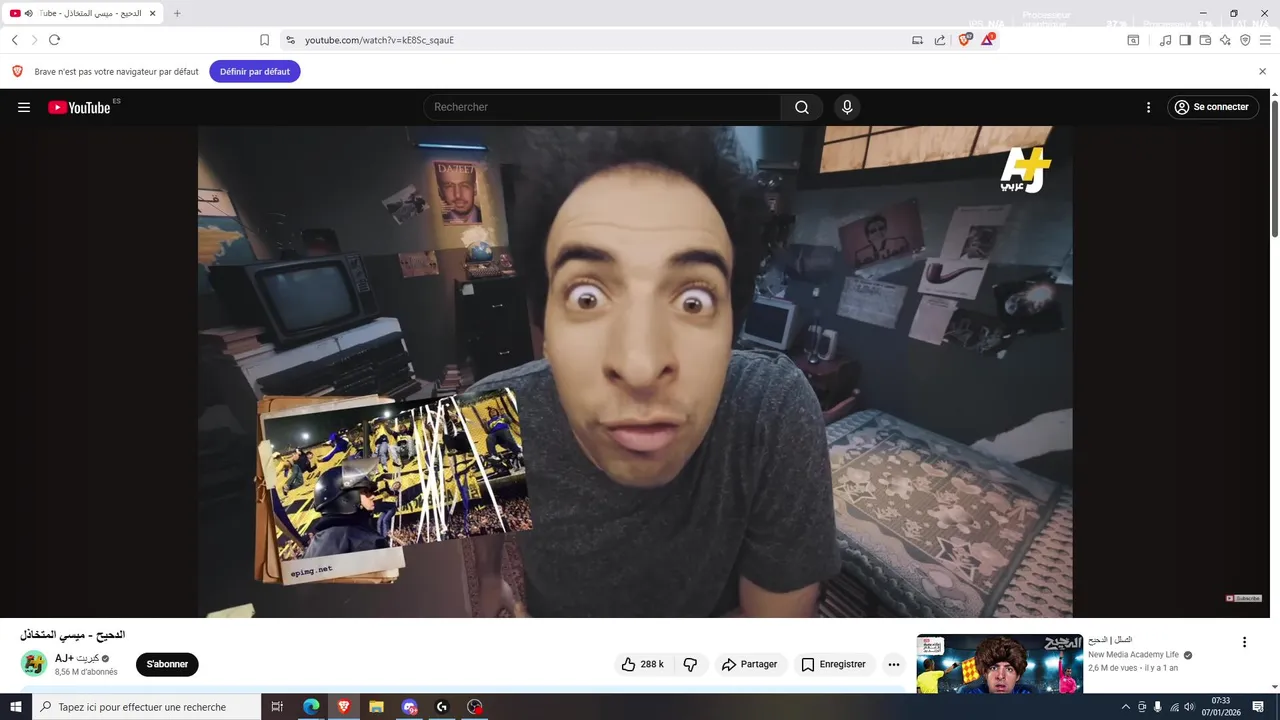Open Brave VPN shield icon

tap(1245, 40)
